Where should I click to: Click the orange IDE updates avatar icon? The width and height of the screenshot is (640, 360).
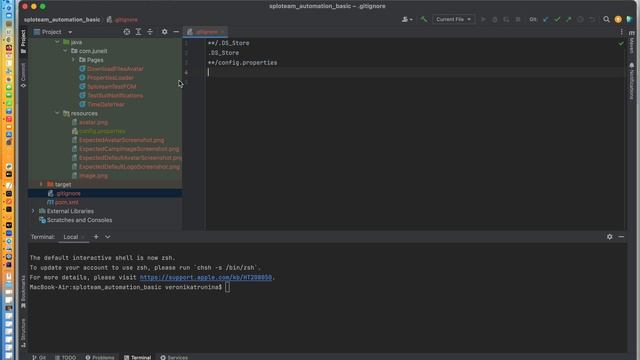pyautogui.click(x=618, y=19)
